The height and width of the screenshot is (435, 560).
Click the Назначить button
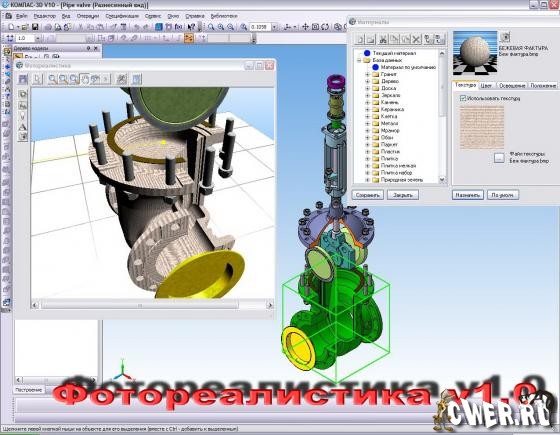click(x=468, y=195)
